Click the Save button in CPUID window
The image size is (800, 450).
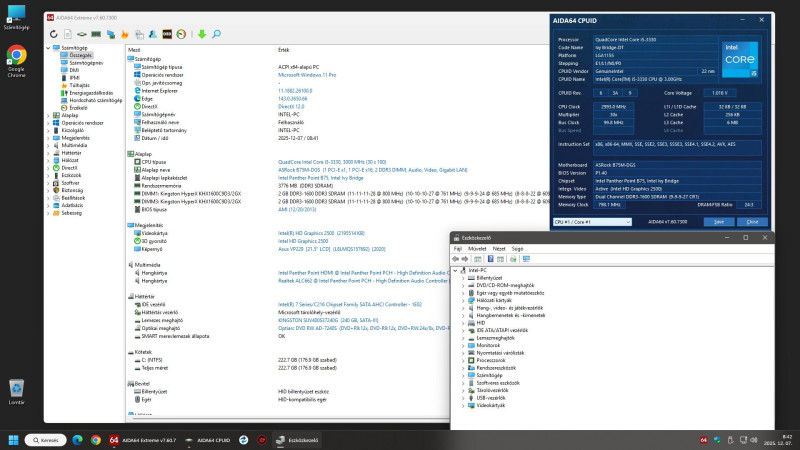pos(719,222)
